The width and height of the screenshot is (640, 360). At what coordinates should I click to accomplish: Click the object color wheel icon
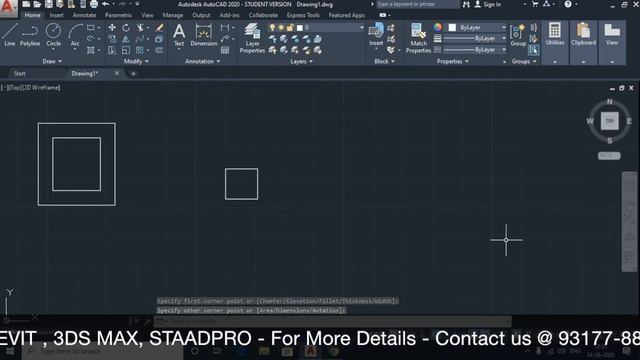click(438, 27)
